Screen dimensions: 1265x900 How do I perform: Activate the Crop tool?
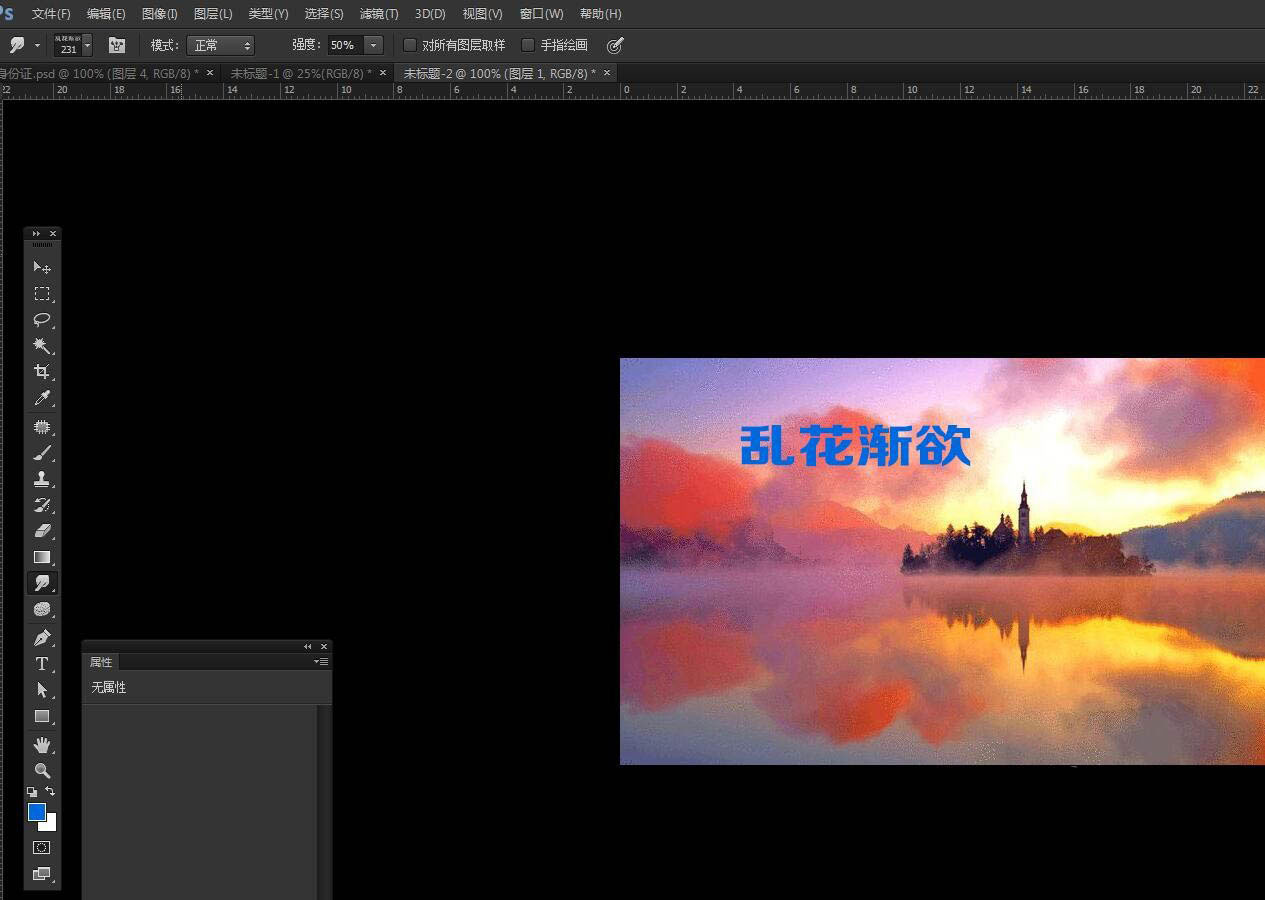tap(42, 371)
